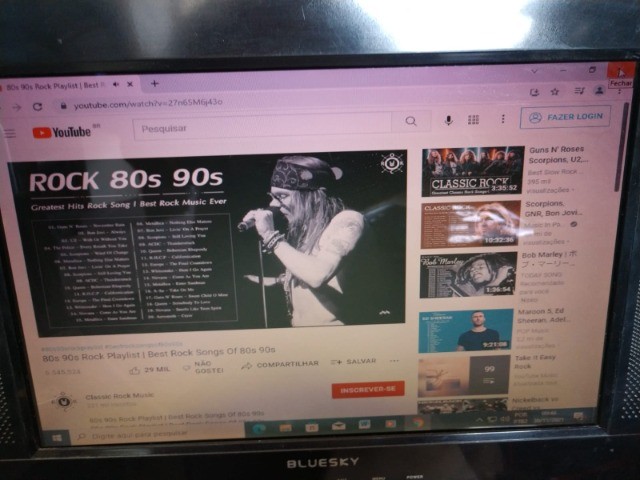Open a new tab with the plus button
This screenshot has height=480, width=640.
click(154, 83)
